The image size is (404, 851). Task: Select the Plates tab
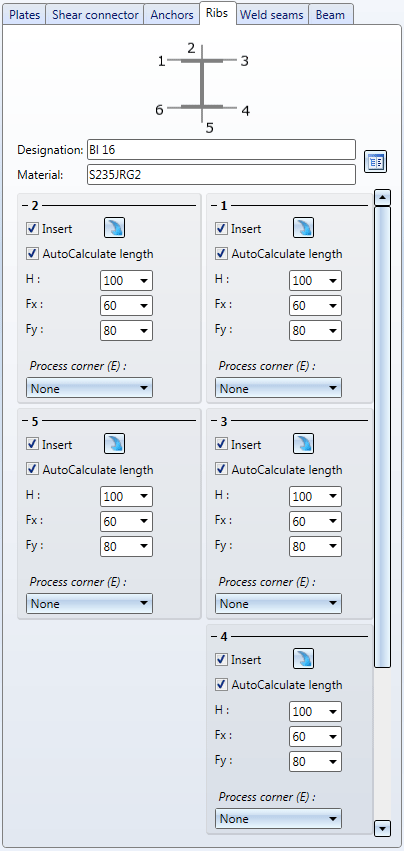(24, 15)
